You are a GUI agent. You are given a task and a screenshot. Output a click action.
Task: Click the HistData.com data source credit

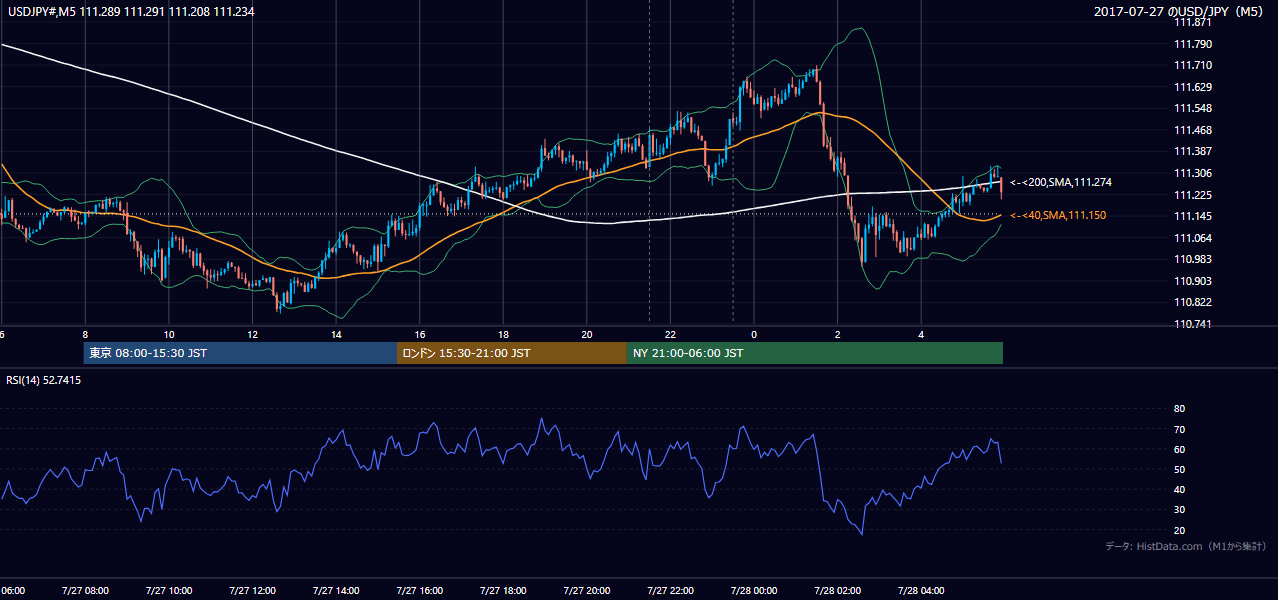1186,546
